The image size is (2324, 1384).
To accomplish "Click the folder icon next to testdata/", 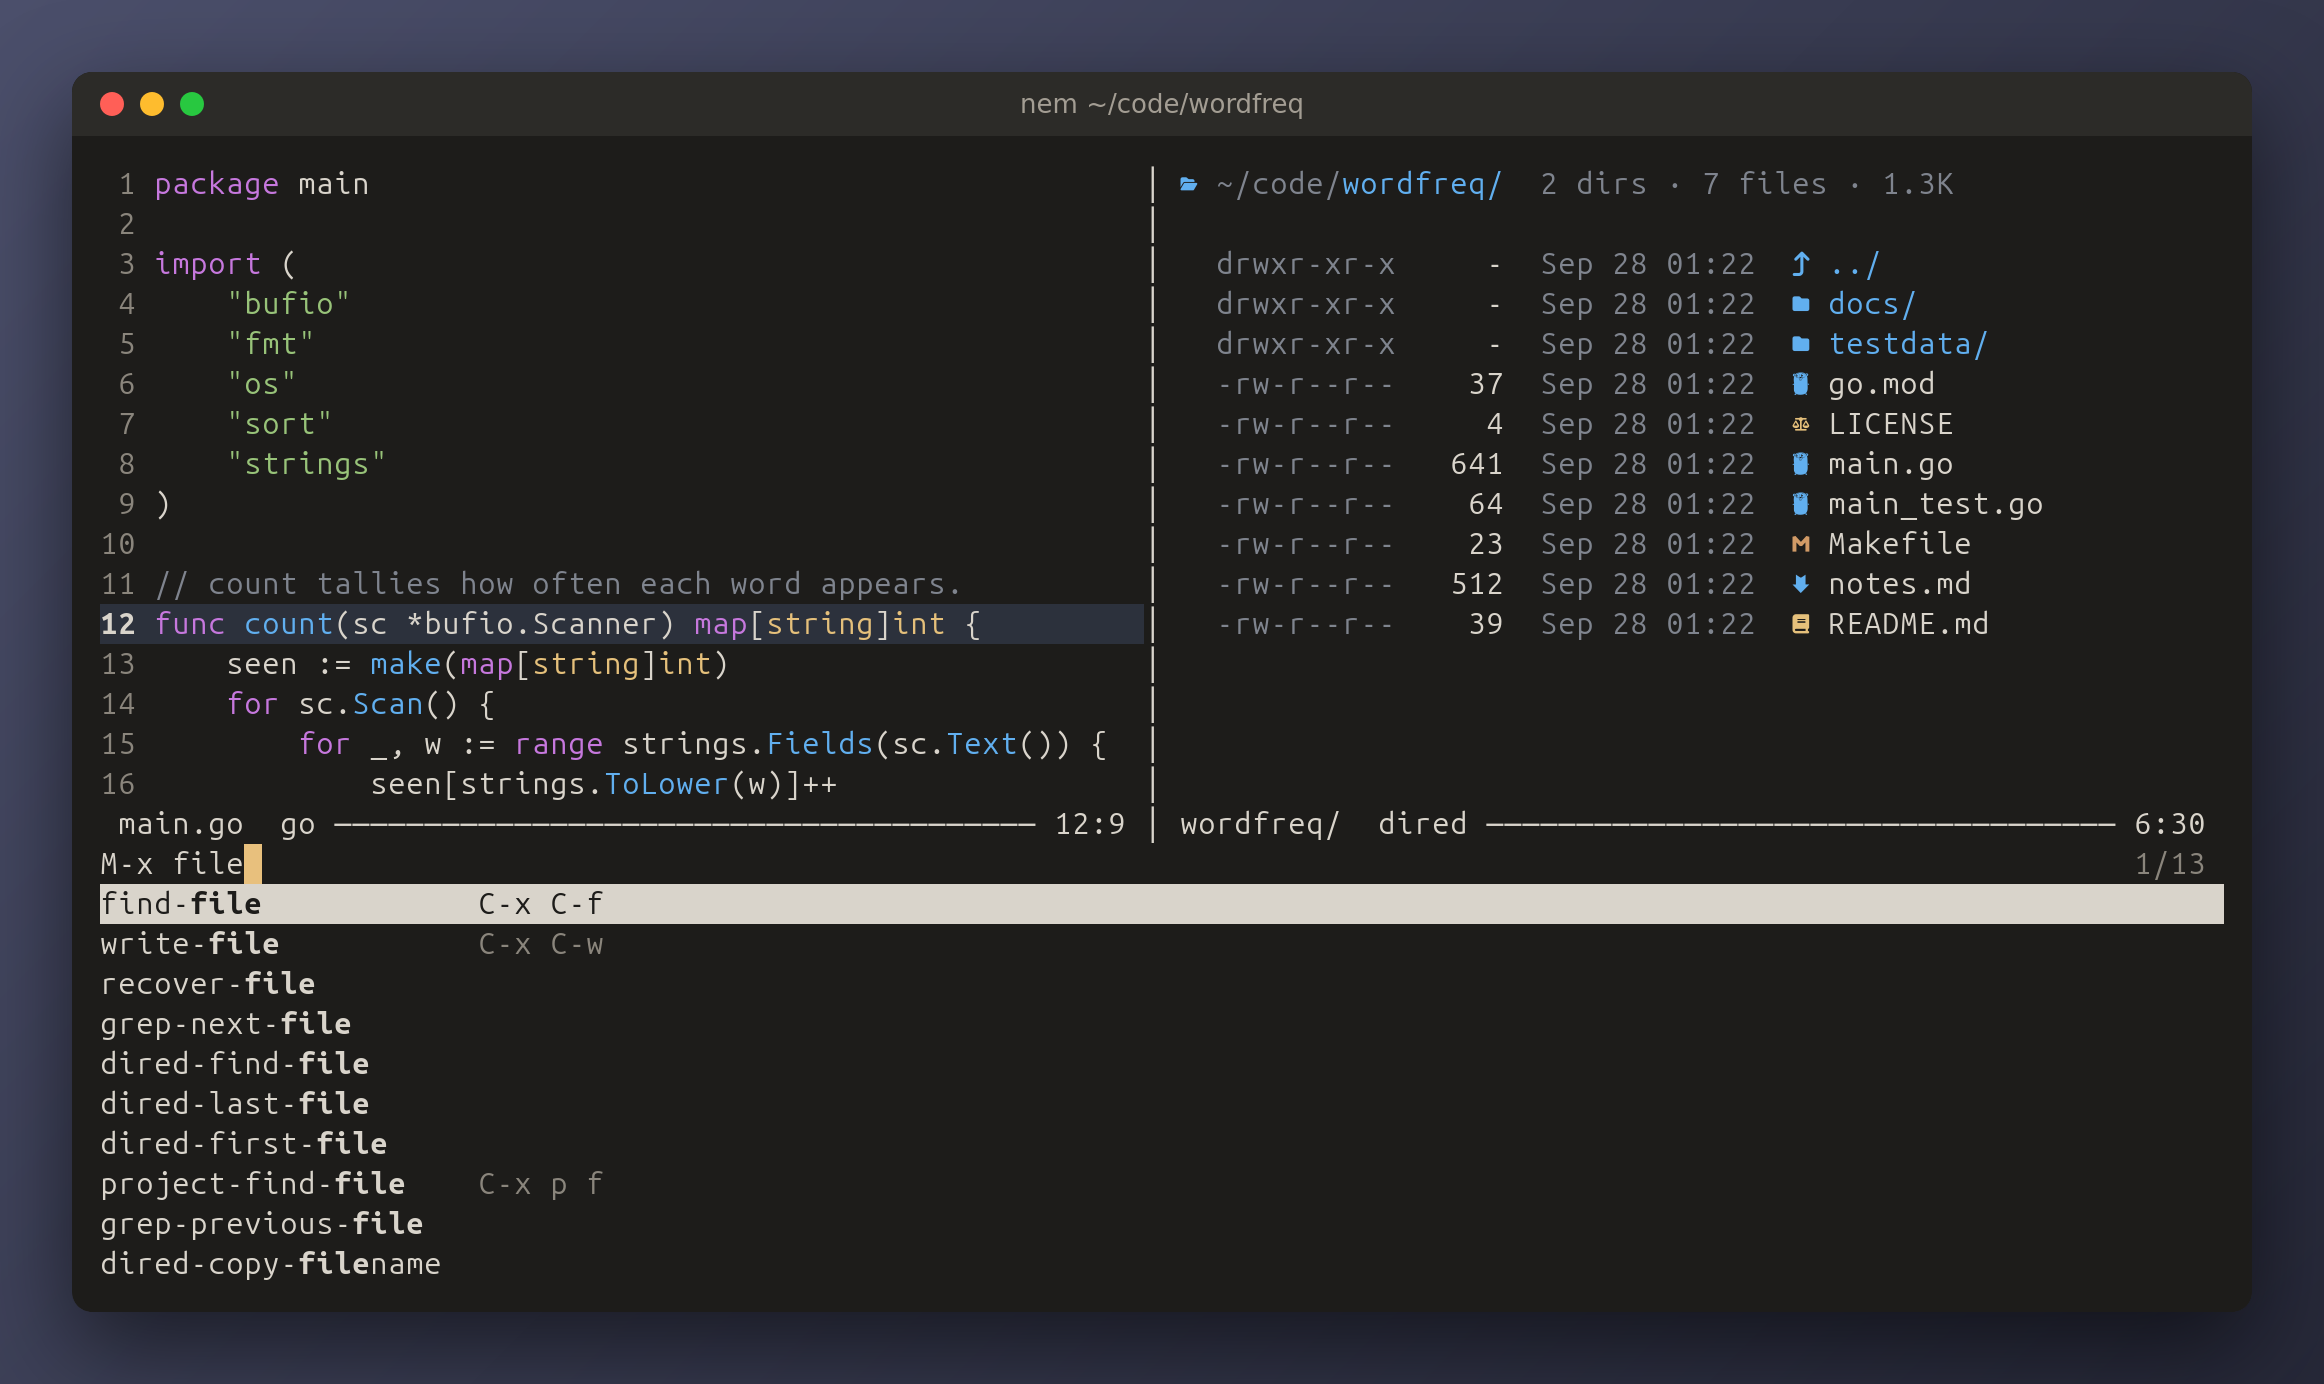I will 1801,344.
